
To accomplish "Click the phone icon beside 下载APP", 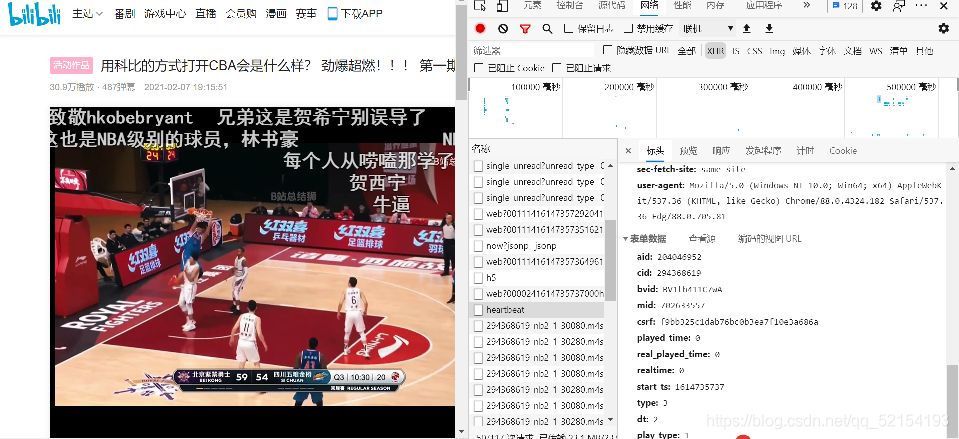I will [x=333, y=13].
